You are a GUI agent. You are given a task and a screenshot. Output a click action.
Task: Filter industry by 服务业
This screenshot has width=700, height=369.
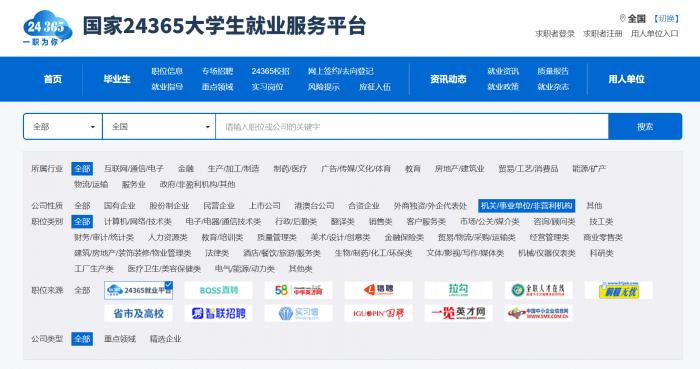click(134, 184)
